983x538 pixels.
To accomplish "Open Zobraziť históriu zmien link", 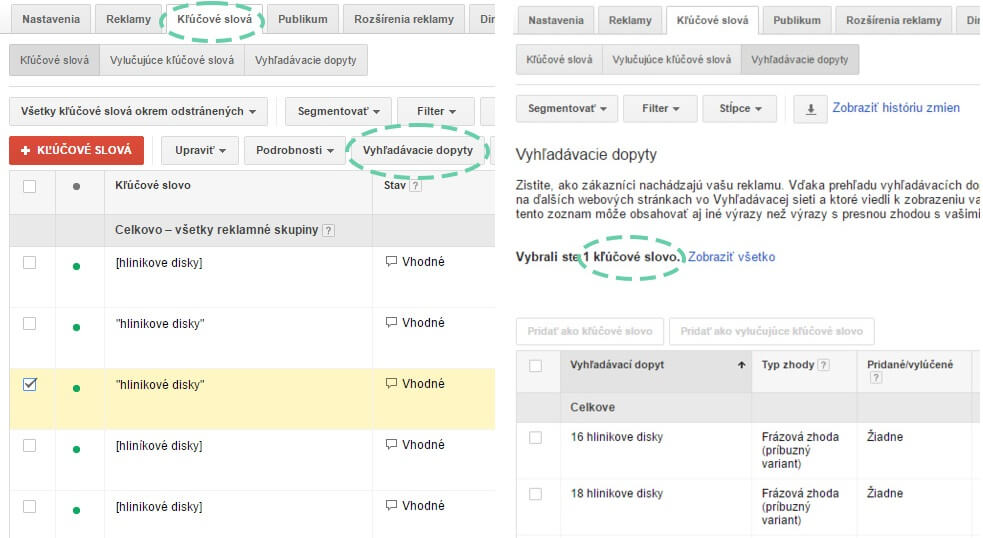I will (x=896, y=108).
